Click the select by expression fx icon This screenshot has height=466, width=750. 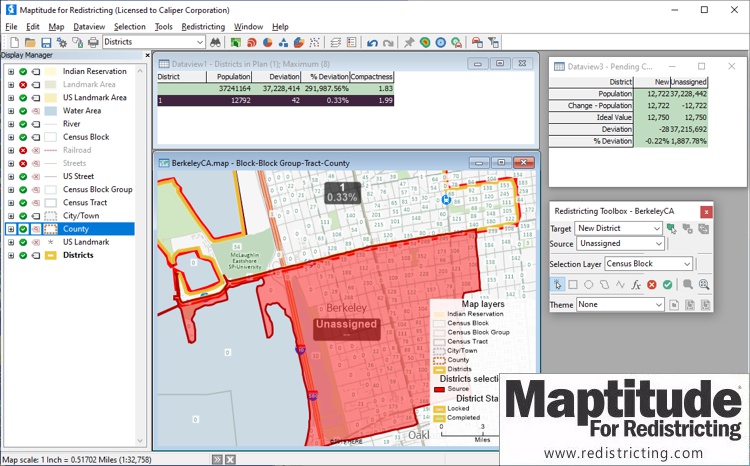(635, 284)
